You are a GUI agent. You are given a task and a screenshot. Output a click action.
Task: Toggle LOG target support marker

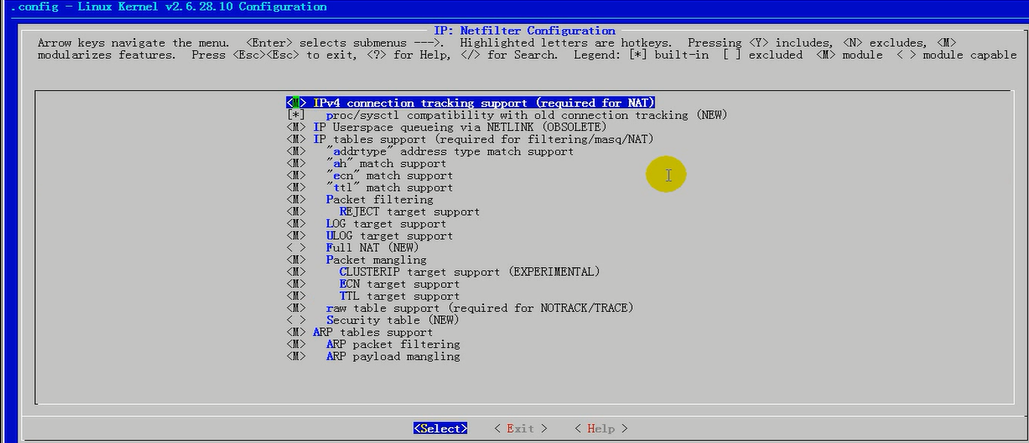[x=296, y=224]
